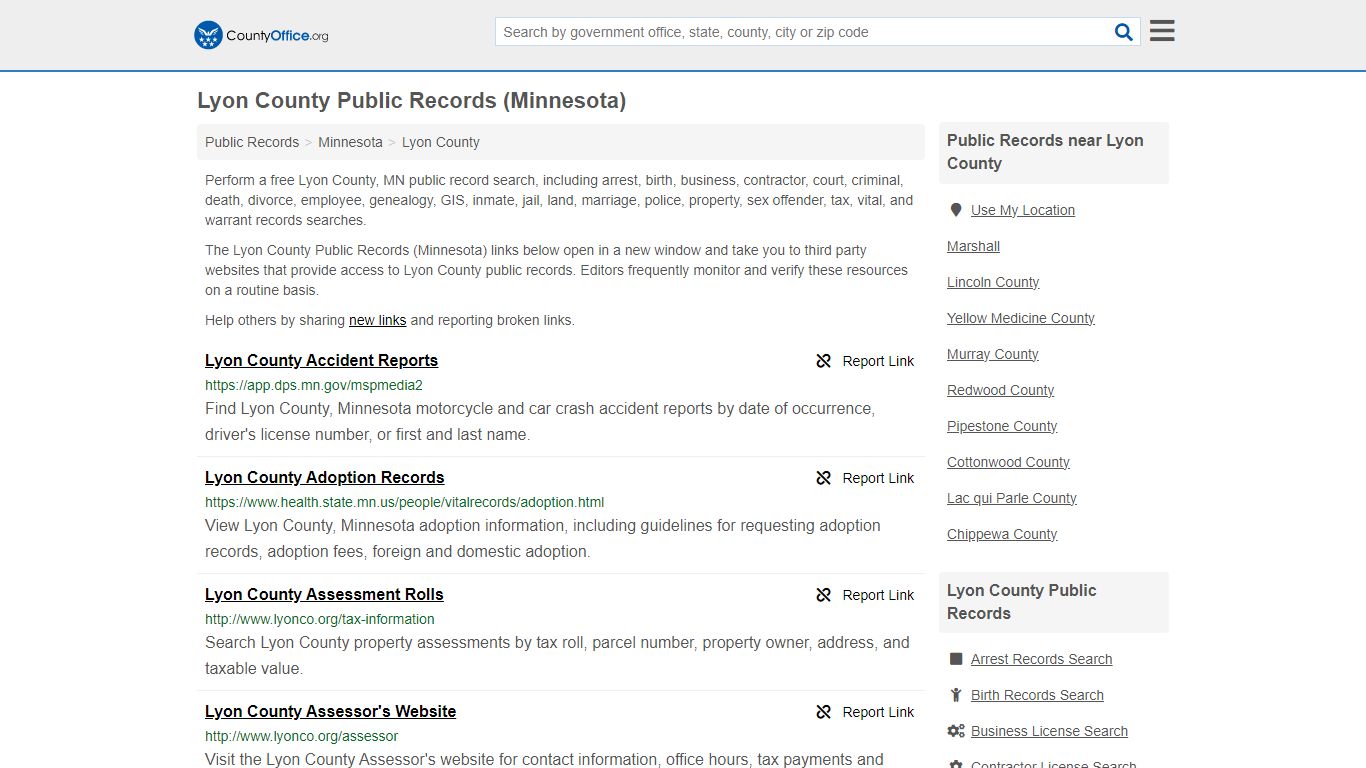This screenshot has height=768, width=1366.
Task: Open Lyon County Assessor's Website link
Action: (x=331, y=712)
